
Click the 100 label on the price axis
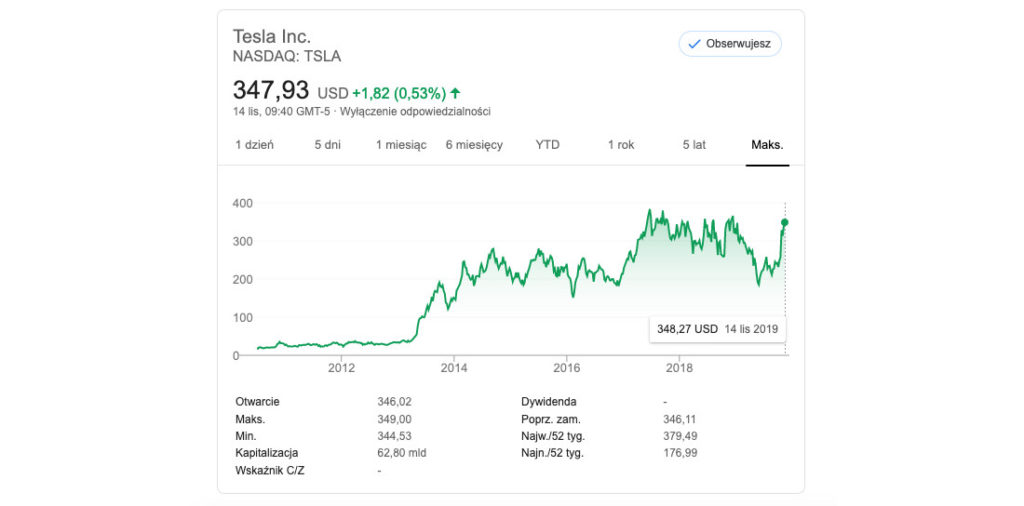point(241,317)
